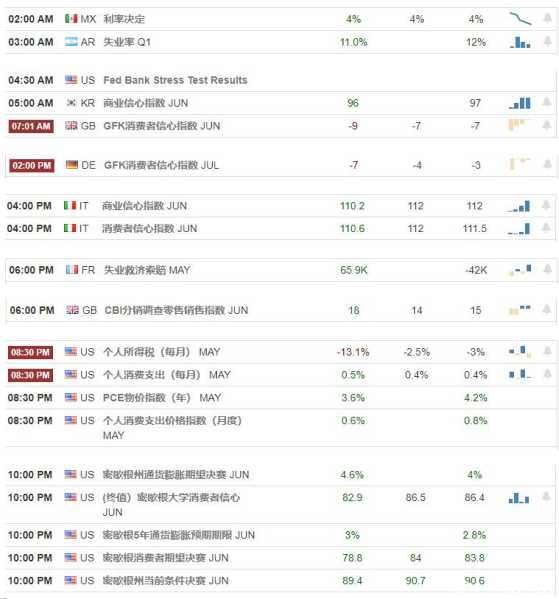
Task: Open 密歇根消费者期望决赛 JUN event
Action: pyautogui.click(x=165, y=558)
